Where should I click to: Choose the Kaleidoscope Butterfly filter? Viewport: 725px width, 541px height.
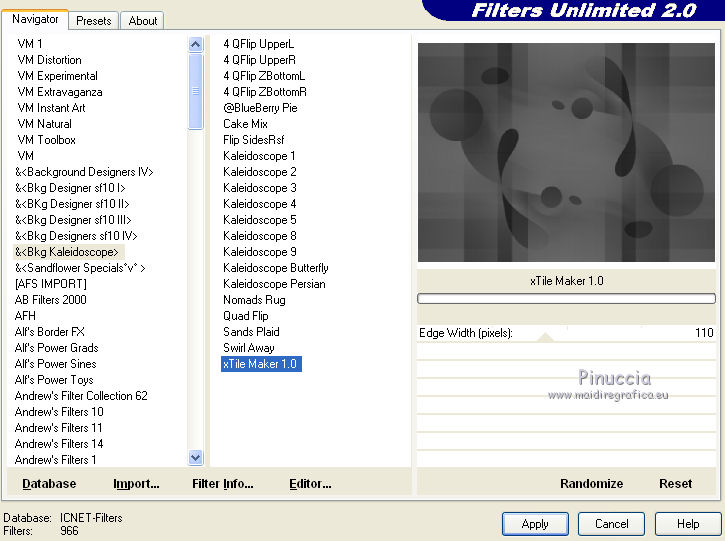[276, 268]
